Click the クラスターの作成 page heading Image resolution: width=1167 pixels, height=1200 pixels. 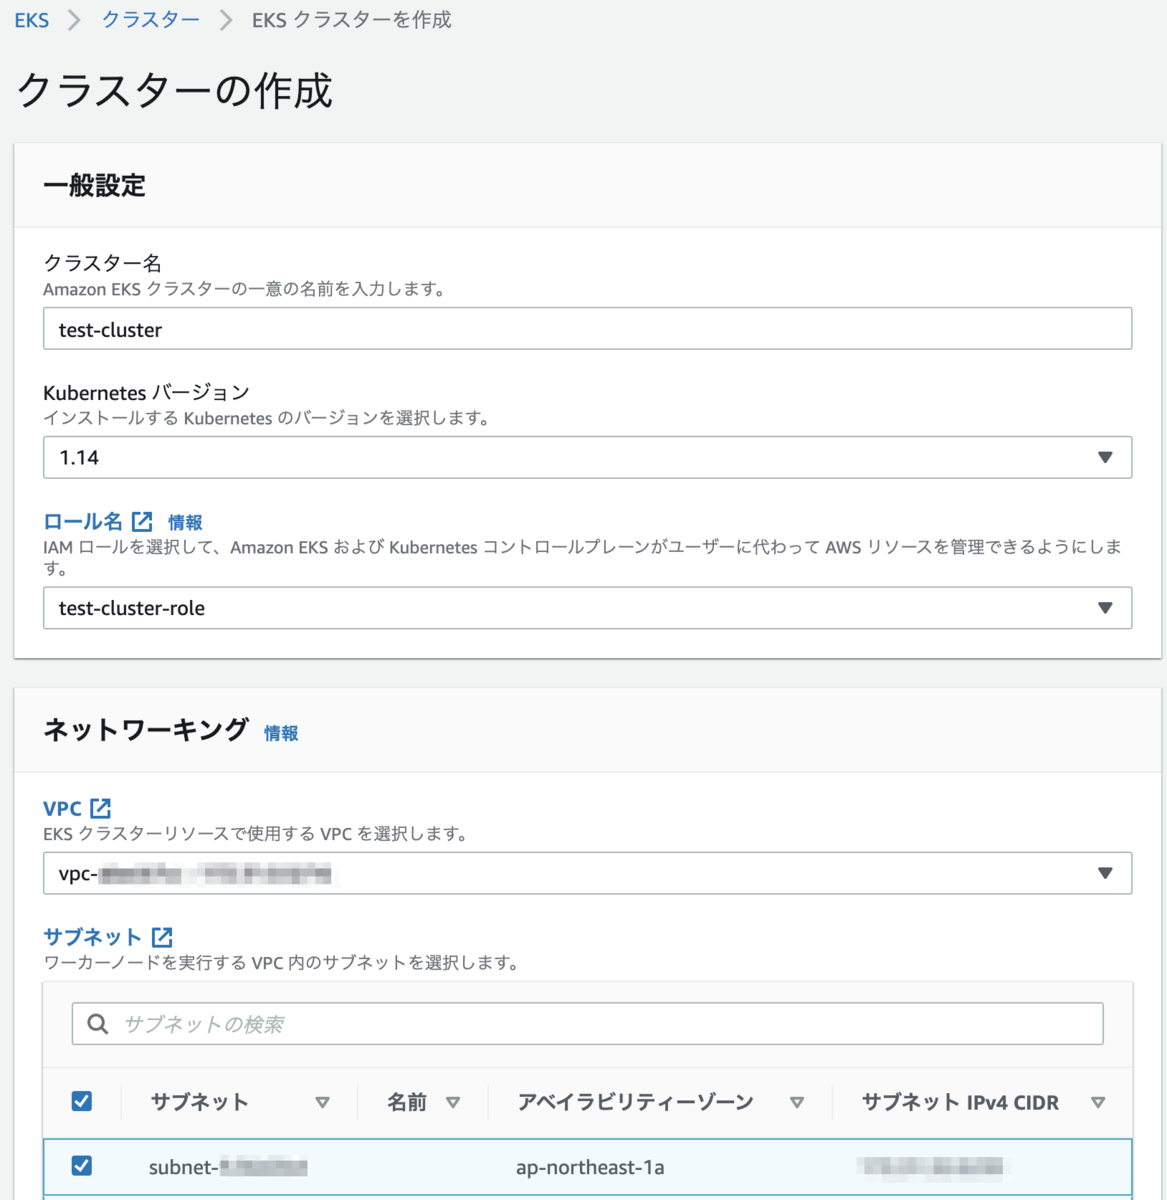point(174,90)
